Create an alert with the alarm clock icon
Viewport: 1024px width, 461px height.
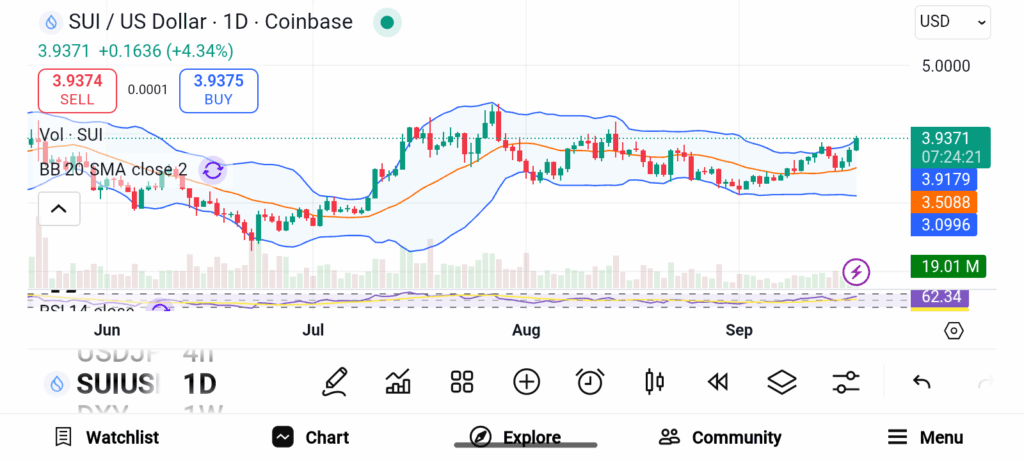click(x=590, y=381)
